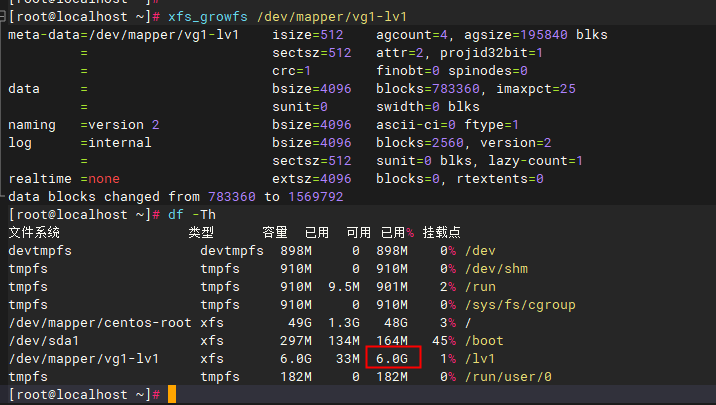Viewport: 716px width, 405px height.
Task: Click the log =internal text
Action: coord(80,143)
